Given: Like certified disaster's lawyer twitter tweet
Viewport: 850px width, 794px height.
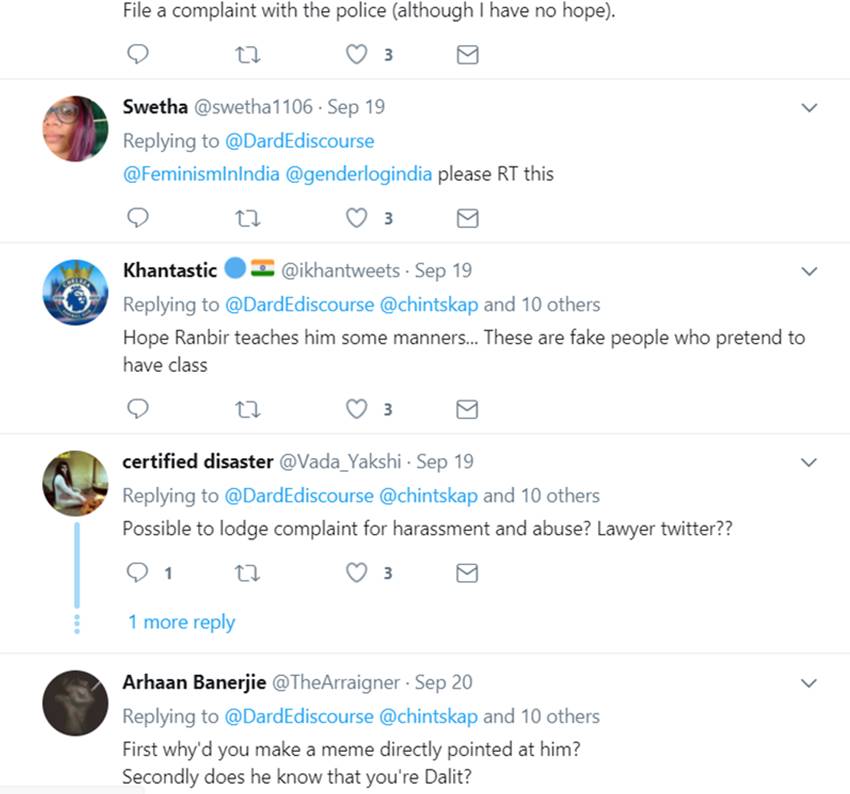Looking at the screenshot, I should 356,572.
